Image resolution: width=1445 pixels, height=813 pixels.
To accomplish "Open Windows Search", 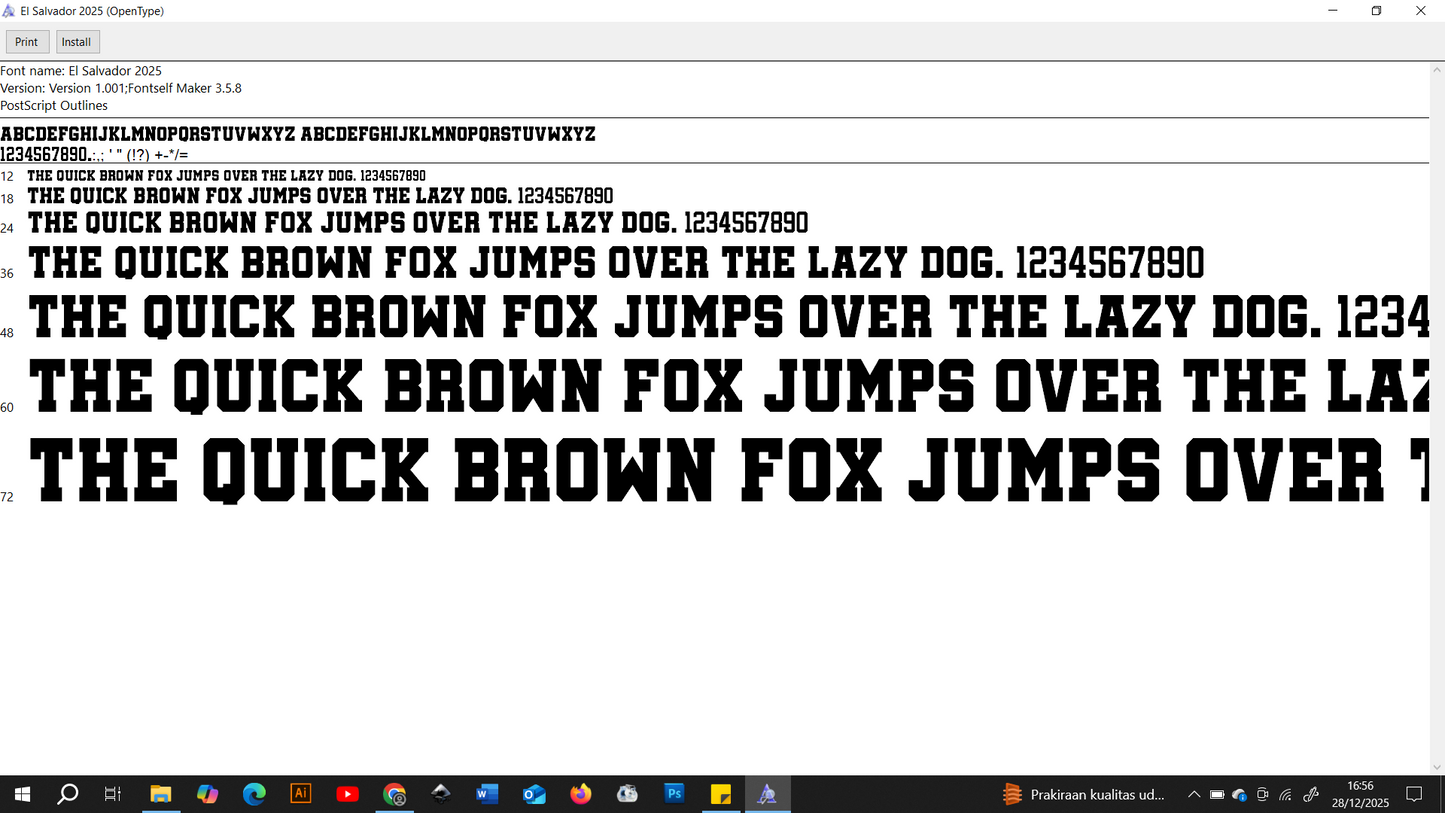I will coord(67,794).
